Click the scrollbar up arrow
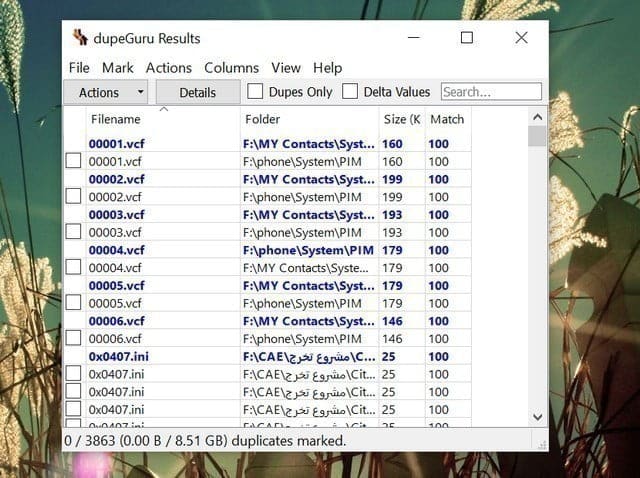 point(538,117)
